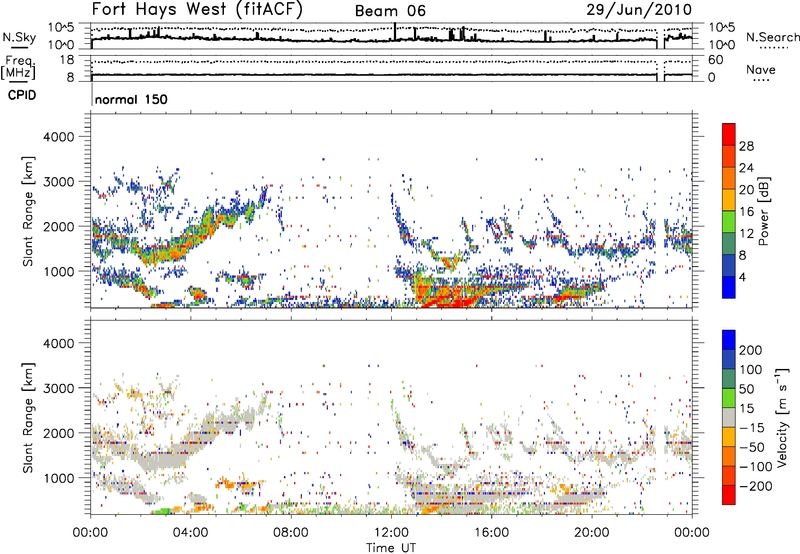Screen dimensions: 800x554
Task: Click the '28' tick on the power colorbar
Action: (x=746, y=146)
